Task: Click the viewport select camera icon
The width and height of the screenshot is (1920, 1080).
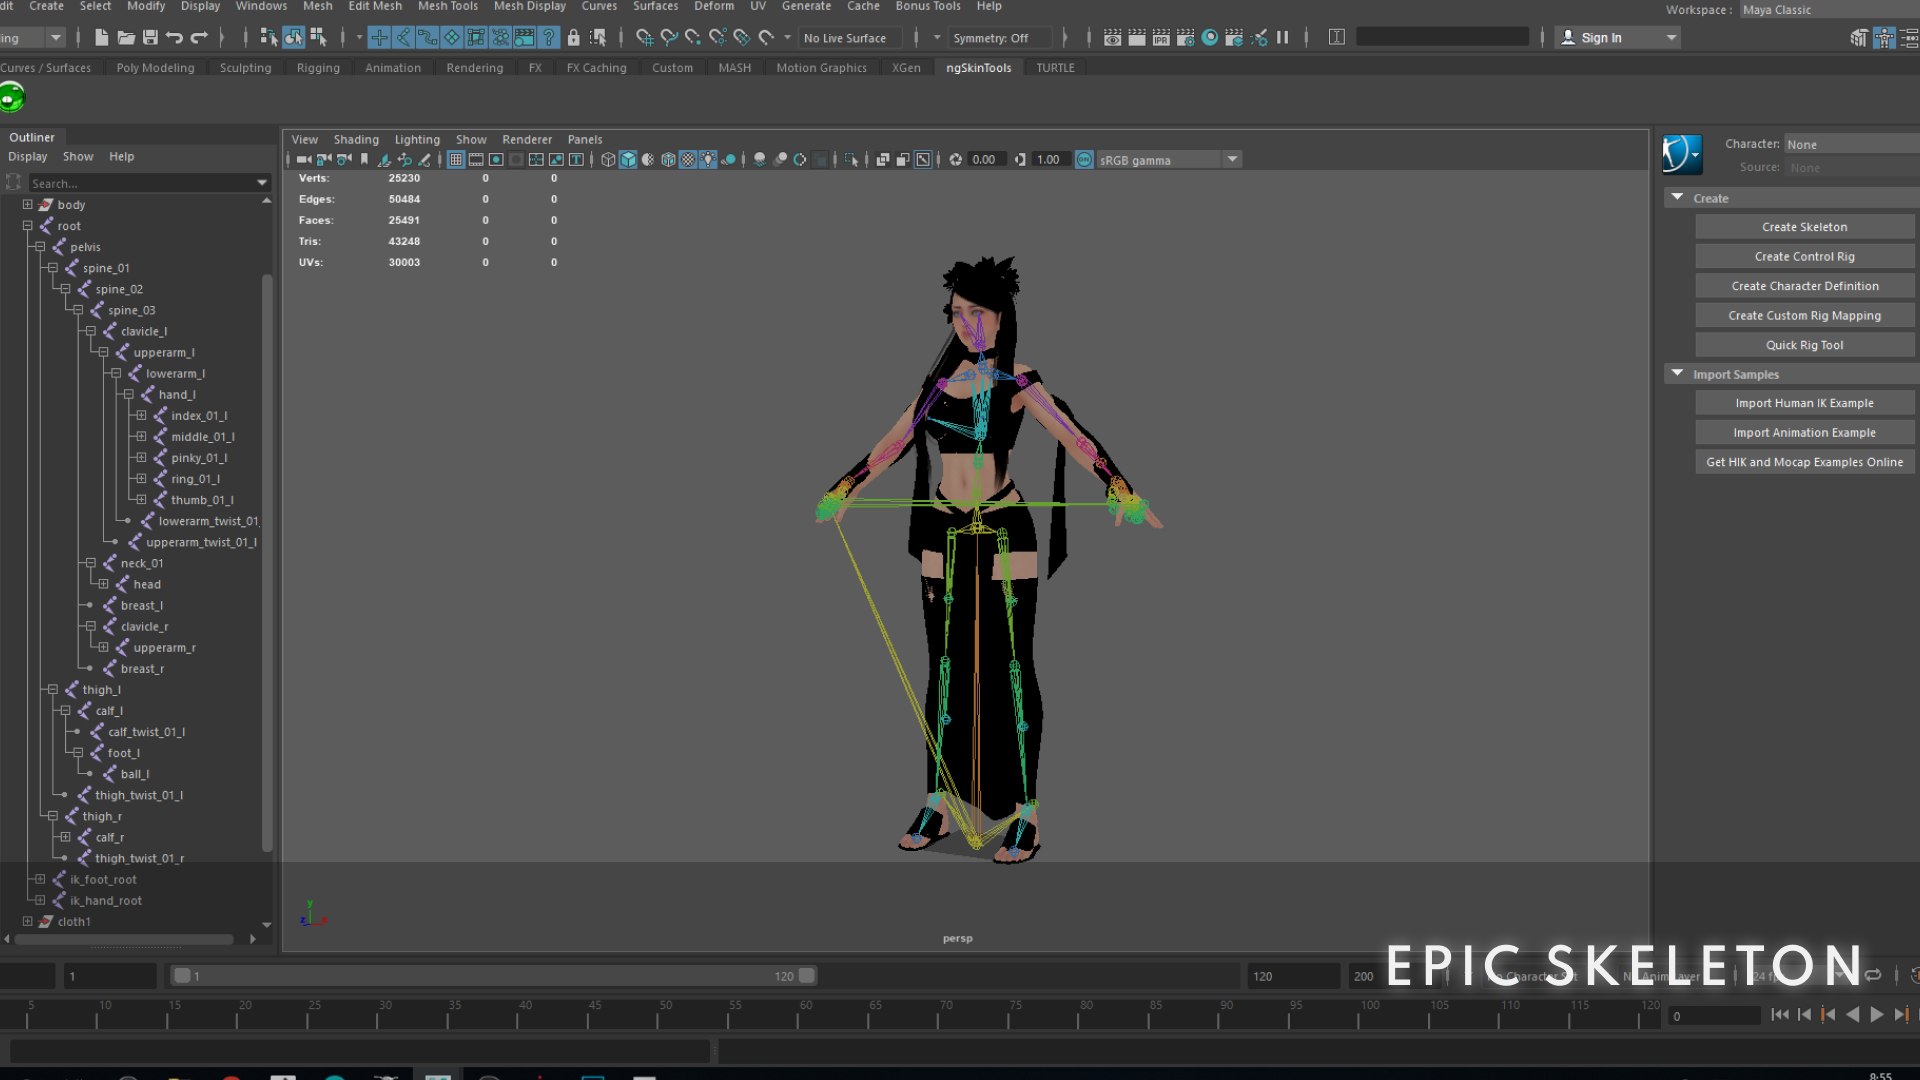Action: (x=302, y=160)
